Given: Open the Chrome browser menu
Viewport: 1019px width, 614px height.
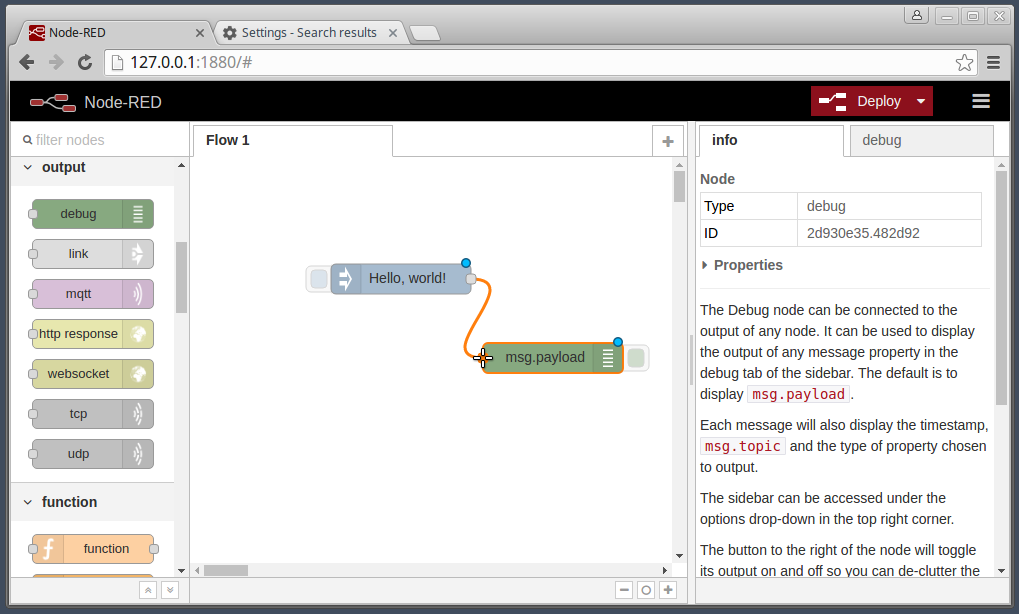Looking at the screenshot, I should coord(994,62).
